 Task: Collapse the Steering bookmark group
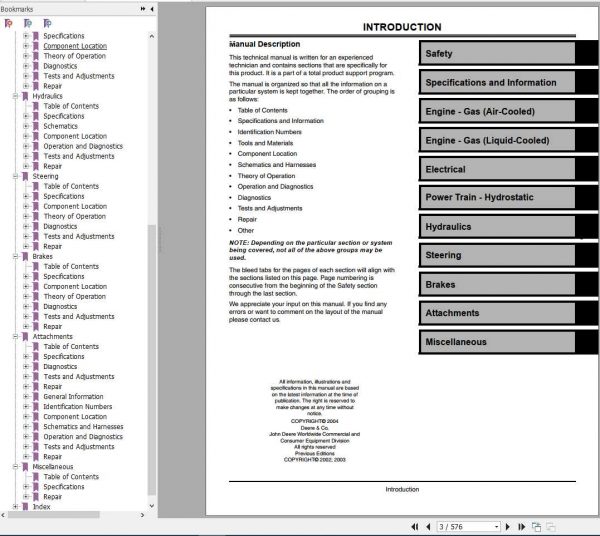(x=15, y=176)
